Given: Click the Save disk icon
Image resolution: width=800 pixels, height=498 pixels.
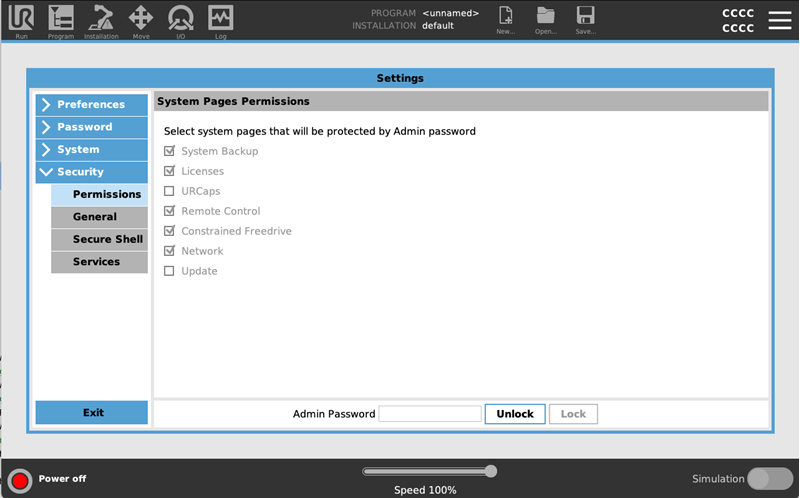Looking at the screenshot, I should click(x=585, y=15).
